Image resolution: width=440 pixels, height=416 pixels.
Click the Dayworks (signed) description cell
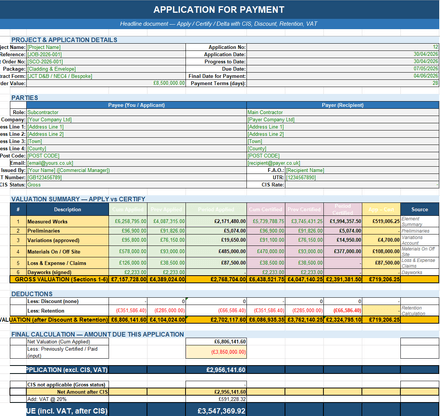point(67,272)
